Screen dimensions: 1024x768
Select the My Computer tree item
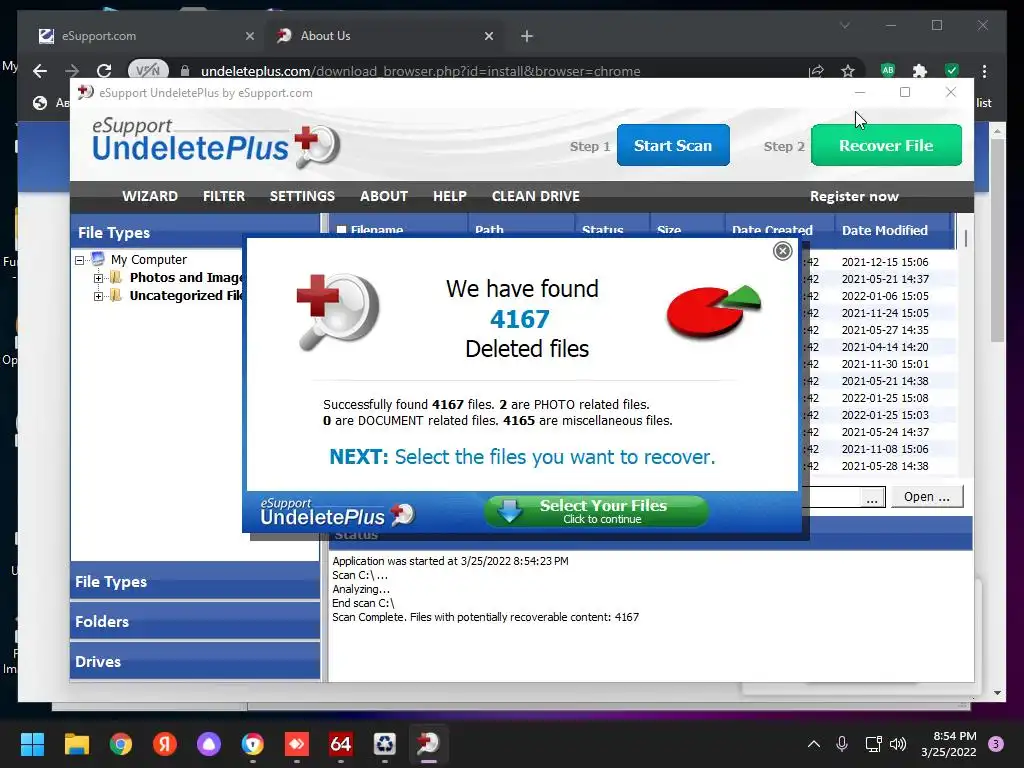148,259
